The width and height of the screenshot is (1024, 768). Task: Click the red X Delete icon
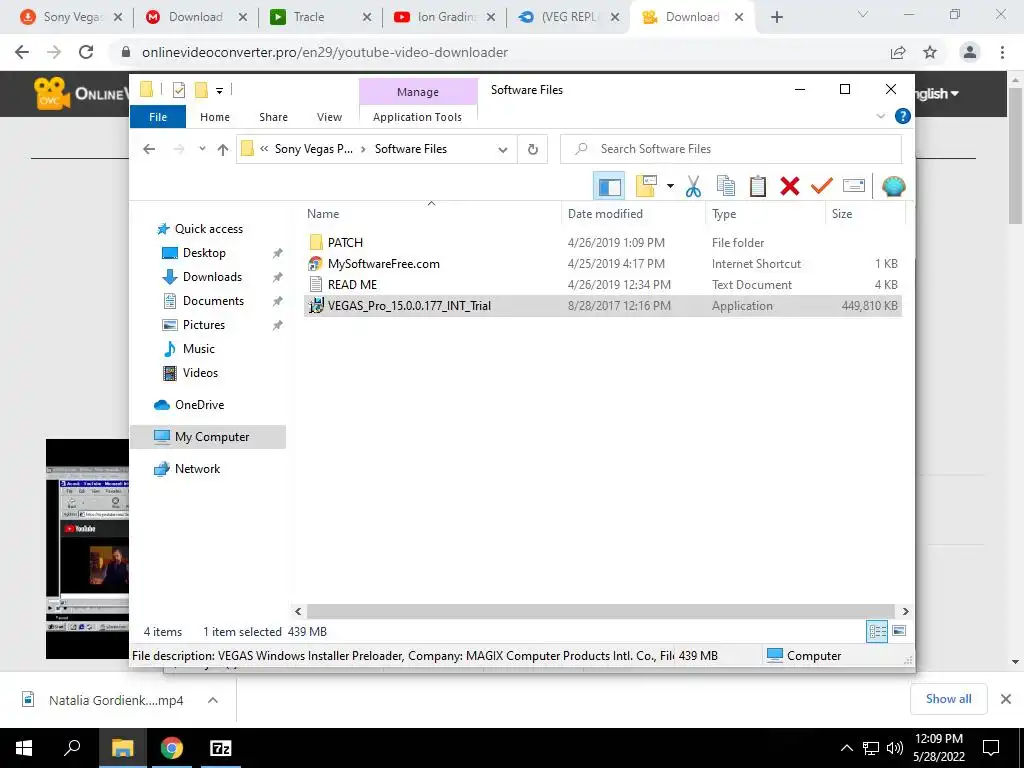pyautogui.click(x=790, y=187)
